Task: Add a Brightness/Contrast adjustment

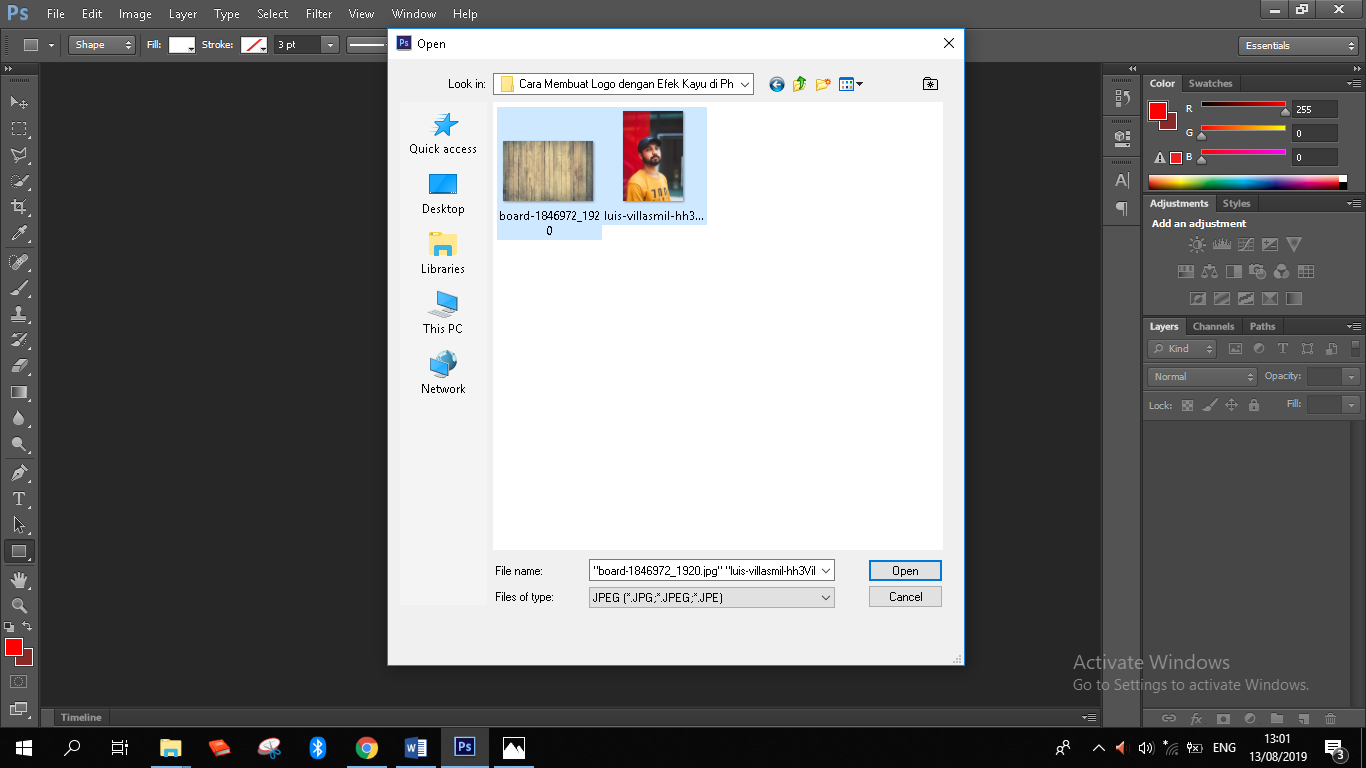Action: coord(1197,244)
